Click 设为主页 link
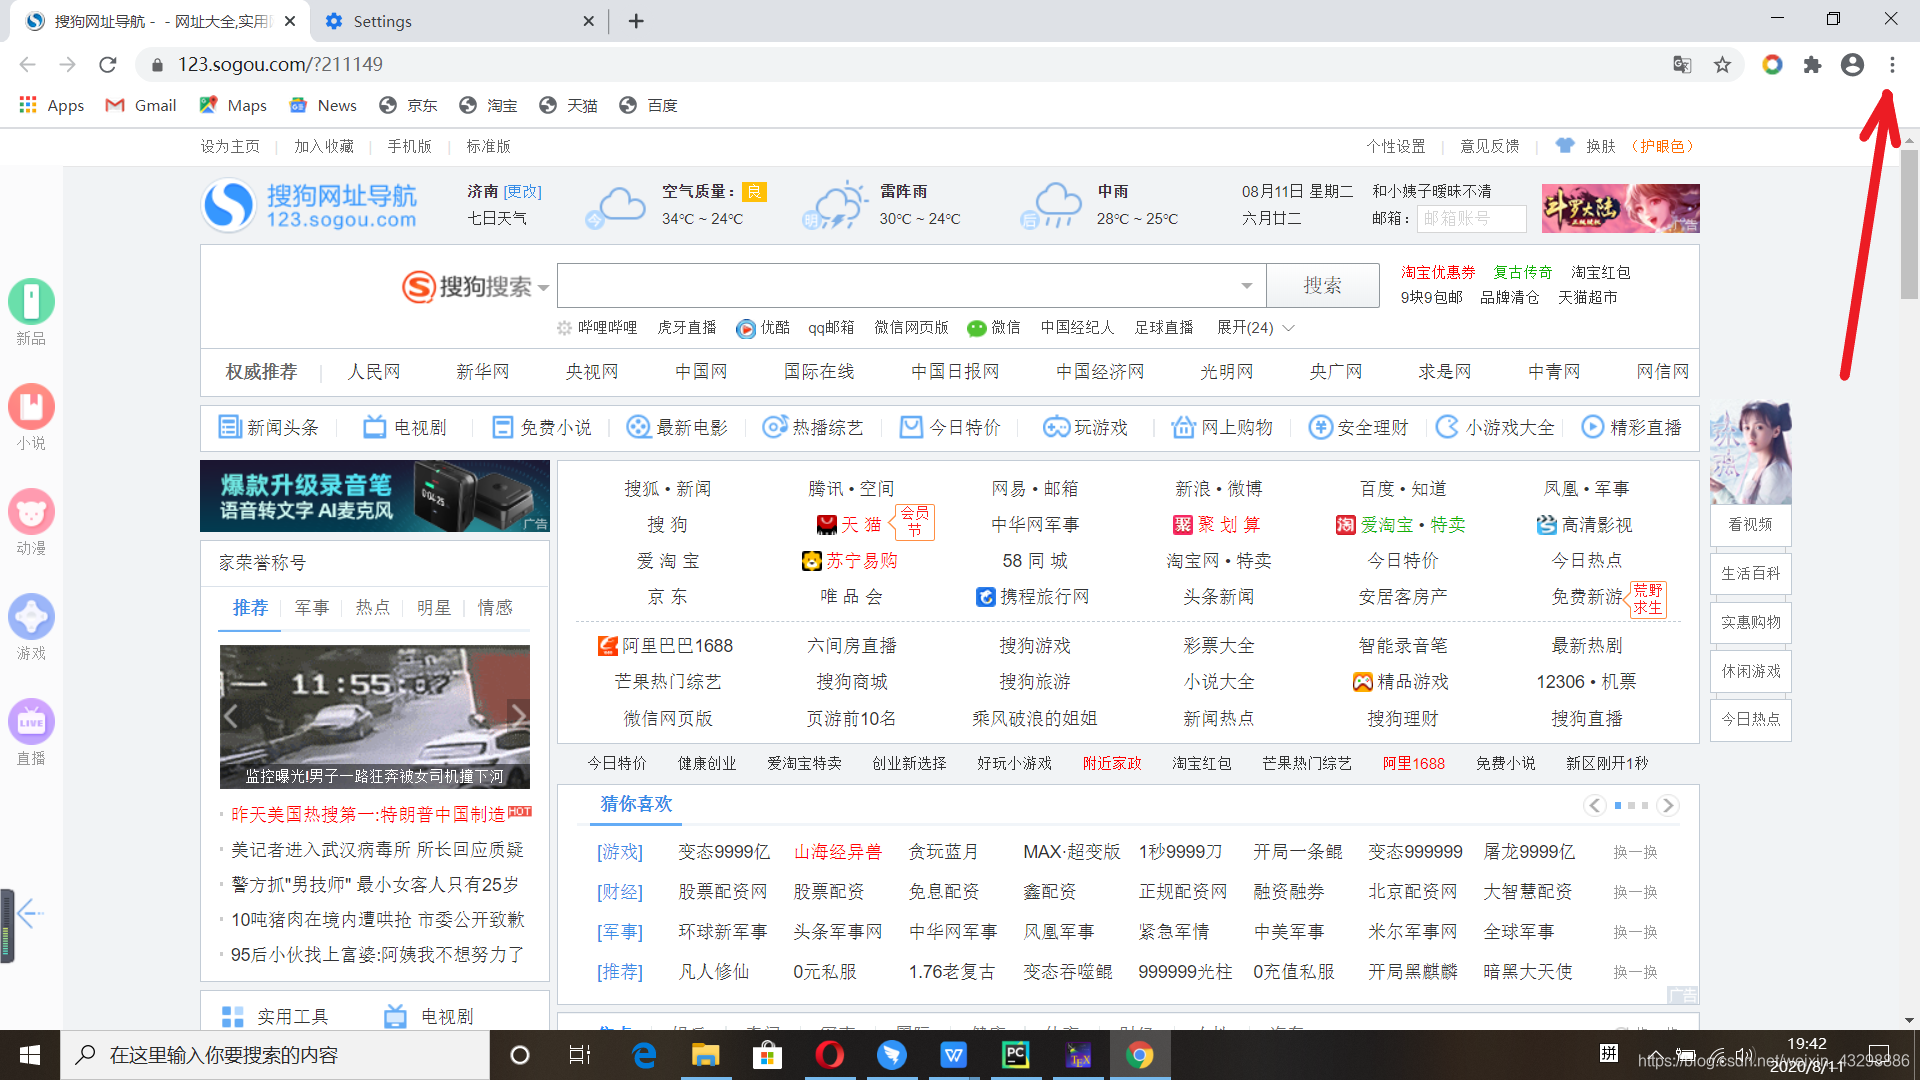 pos(230,146)
